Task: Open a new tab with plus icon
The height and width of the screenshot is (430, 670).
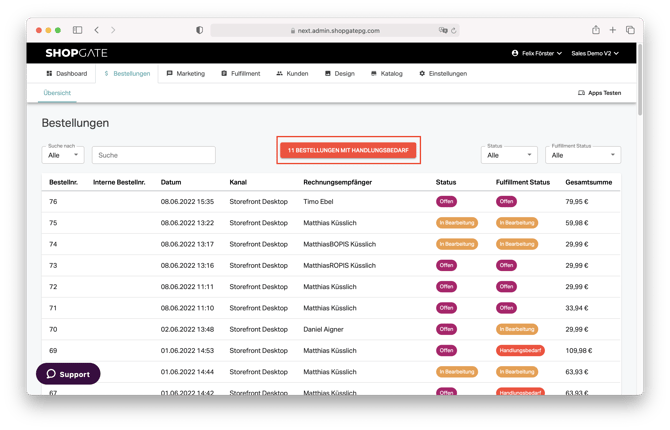Action: pyautogui.click(x=613, y=30)
